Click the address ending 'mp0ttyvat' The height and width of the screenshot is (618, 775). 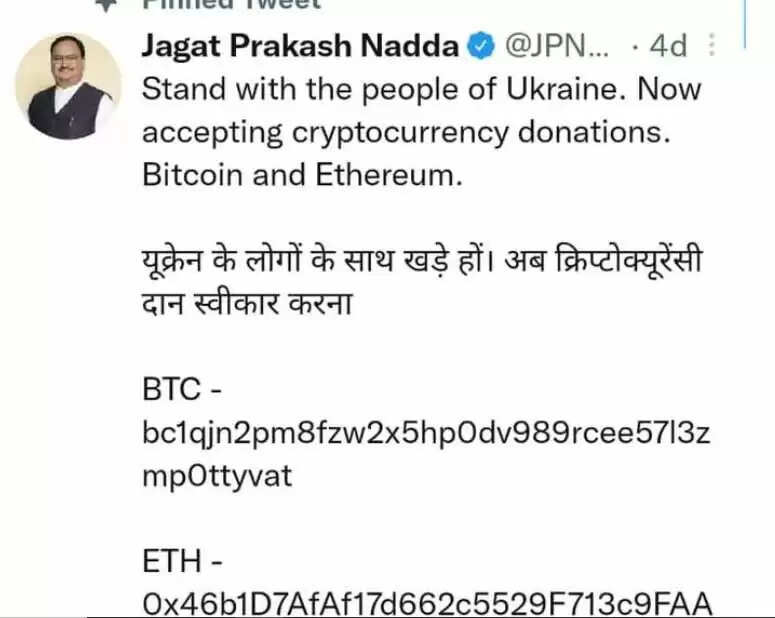(x=217, y=477)
